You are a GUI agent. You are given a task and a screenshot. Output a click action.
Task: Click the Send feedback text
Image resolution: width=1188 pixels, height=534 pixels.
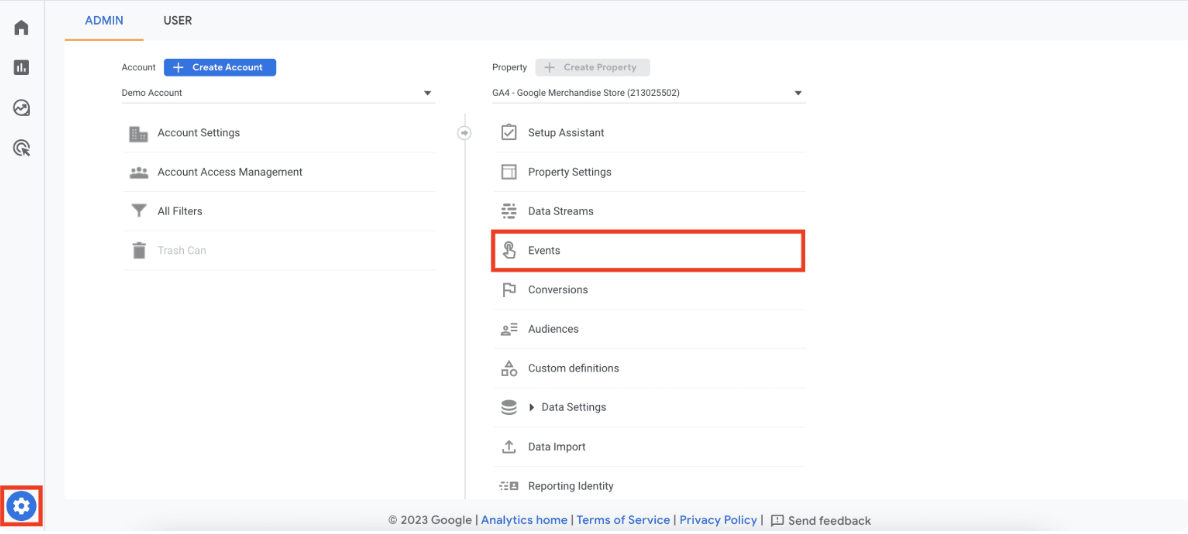(830, 520)
